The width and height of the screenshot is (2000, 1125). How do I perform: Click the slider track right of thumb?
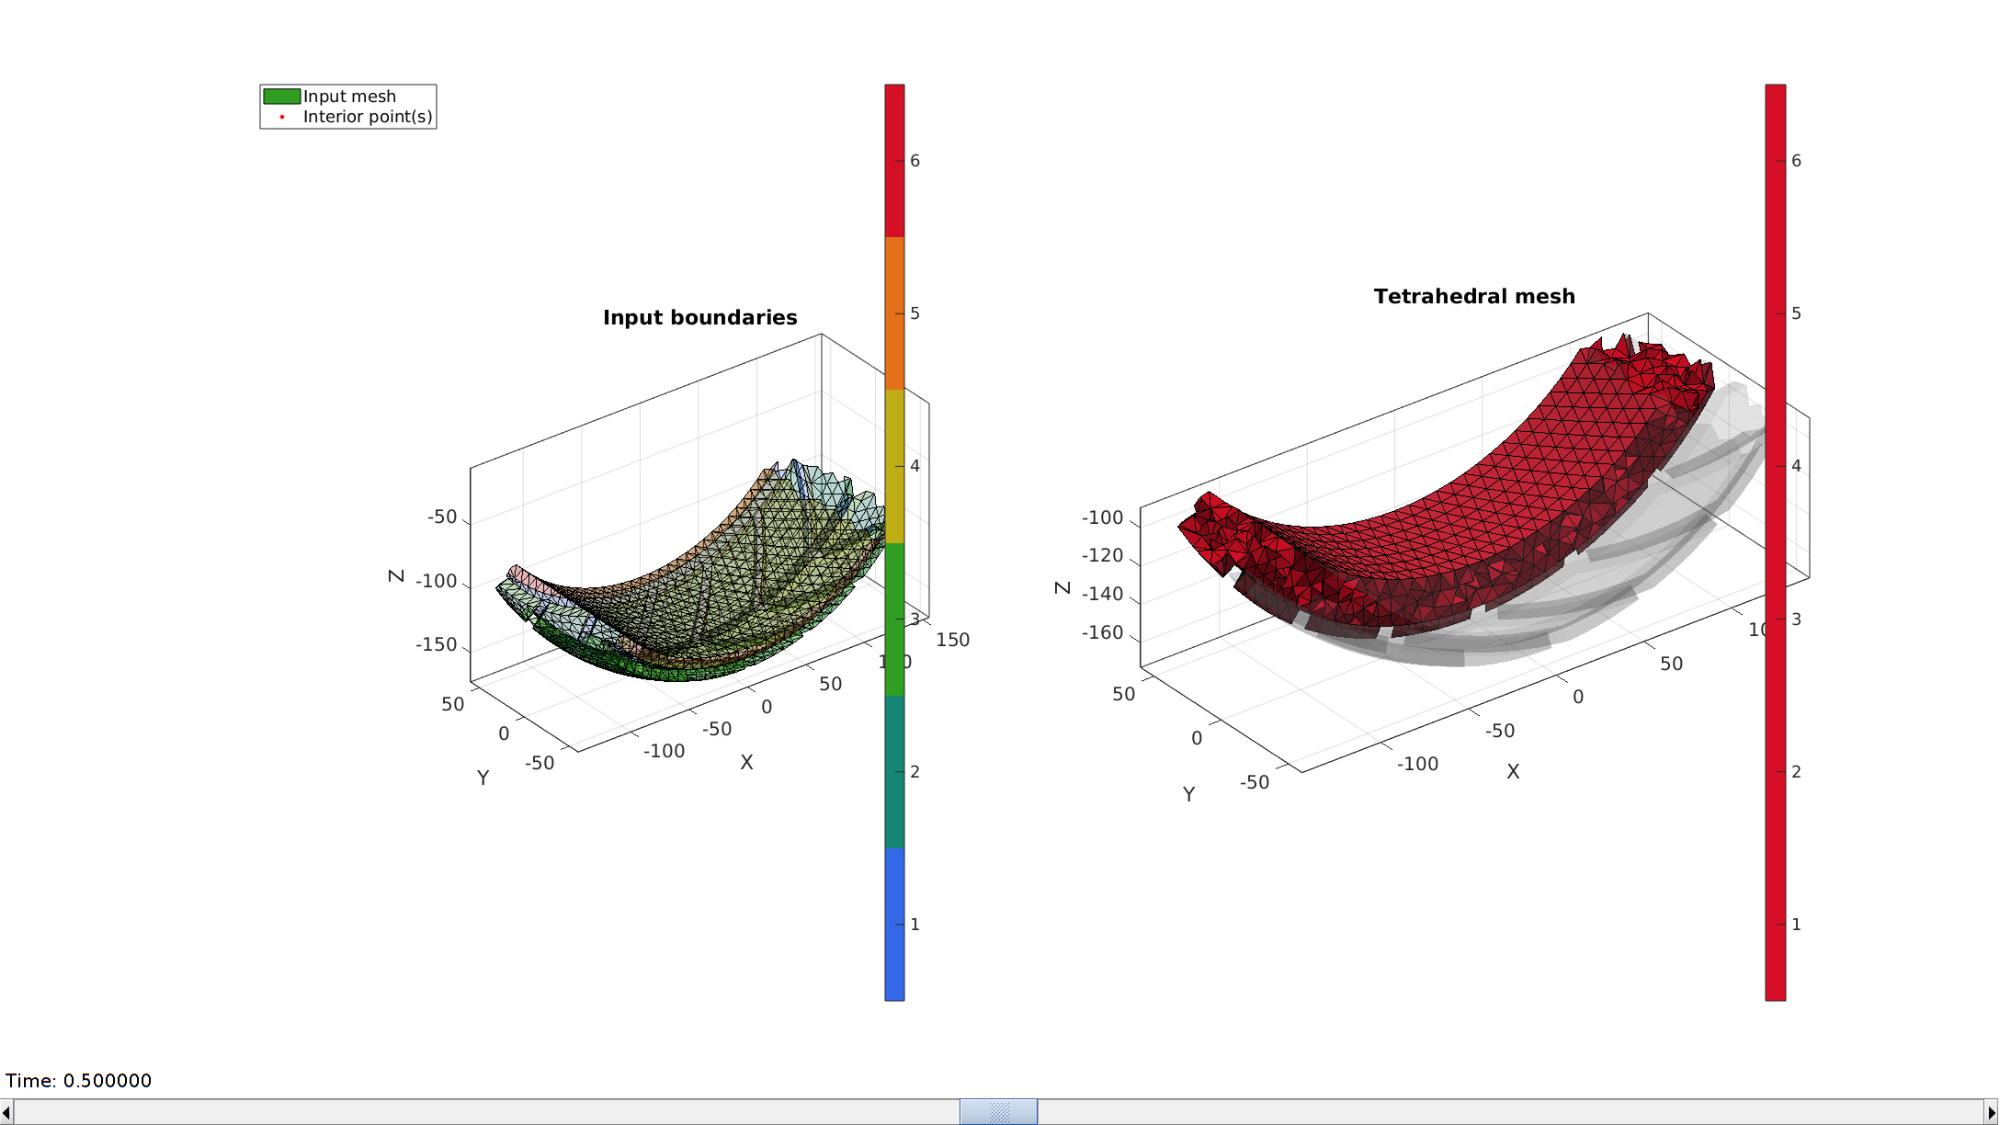click(1510, 1111)
